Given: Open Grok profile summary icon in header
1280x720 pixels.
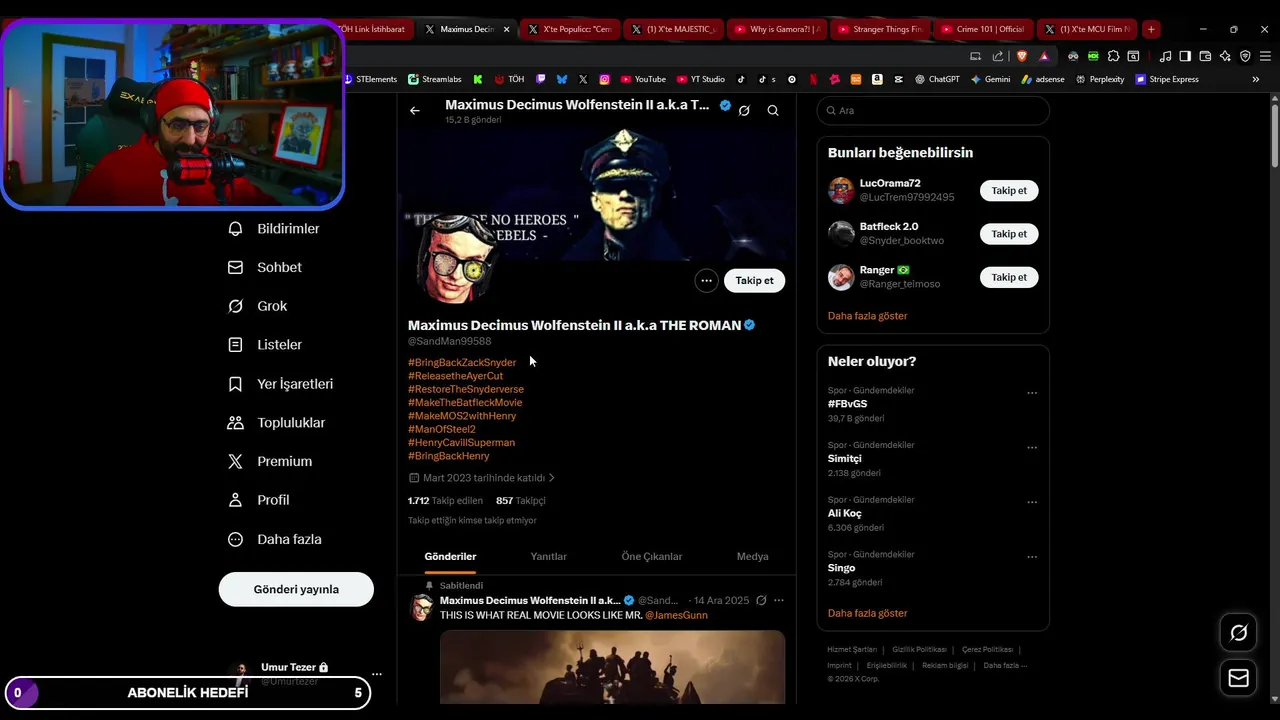Looking at the screenshot, I should pyautogui.click(x=744, y=111).
